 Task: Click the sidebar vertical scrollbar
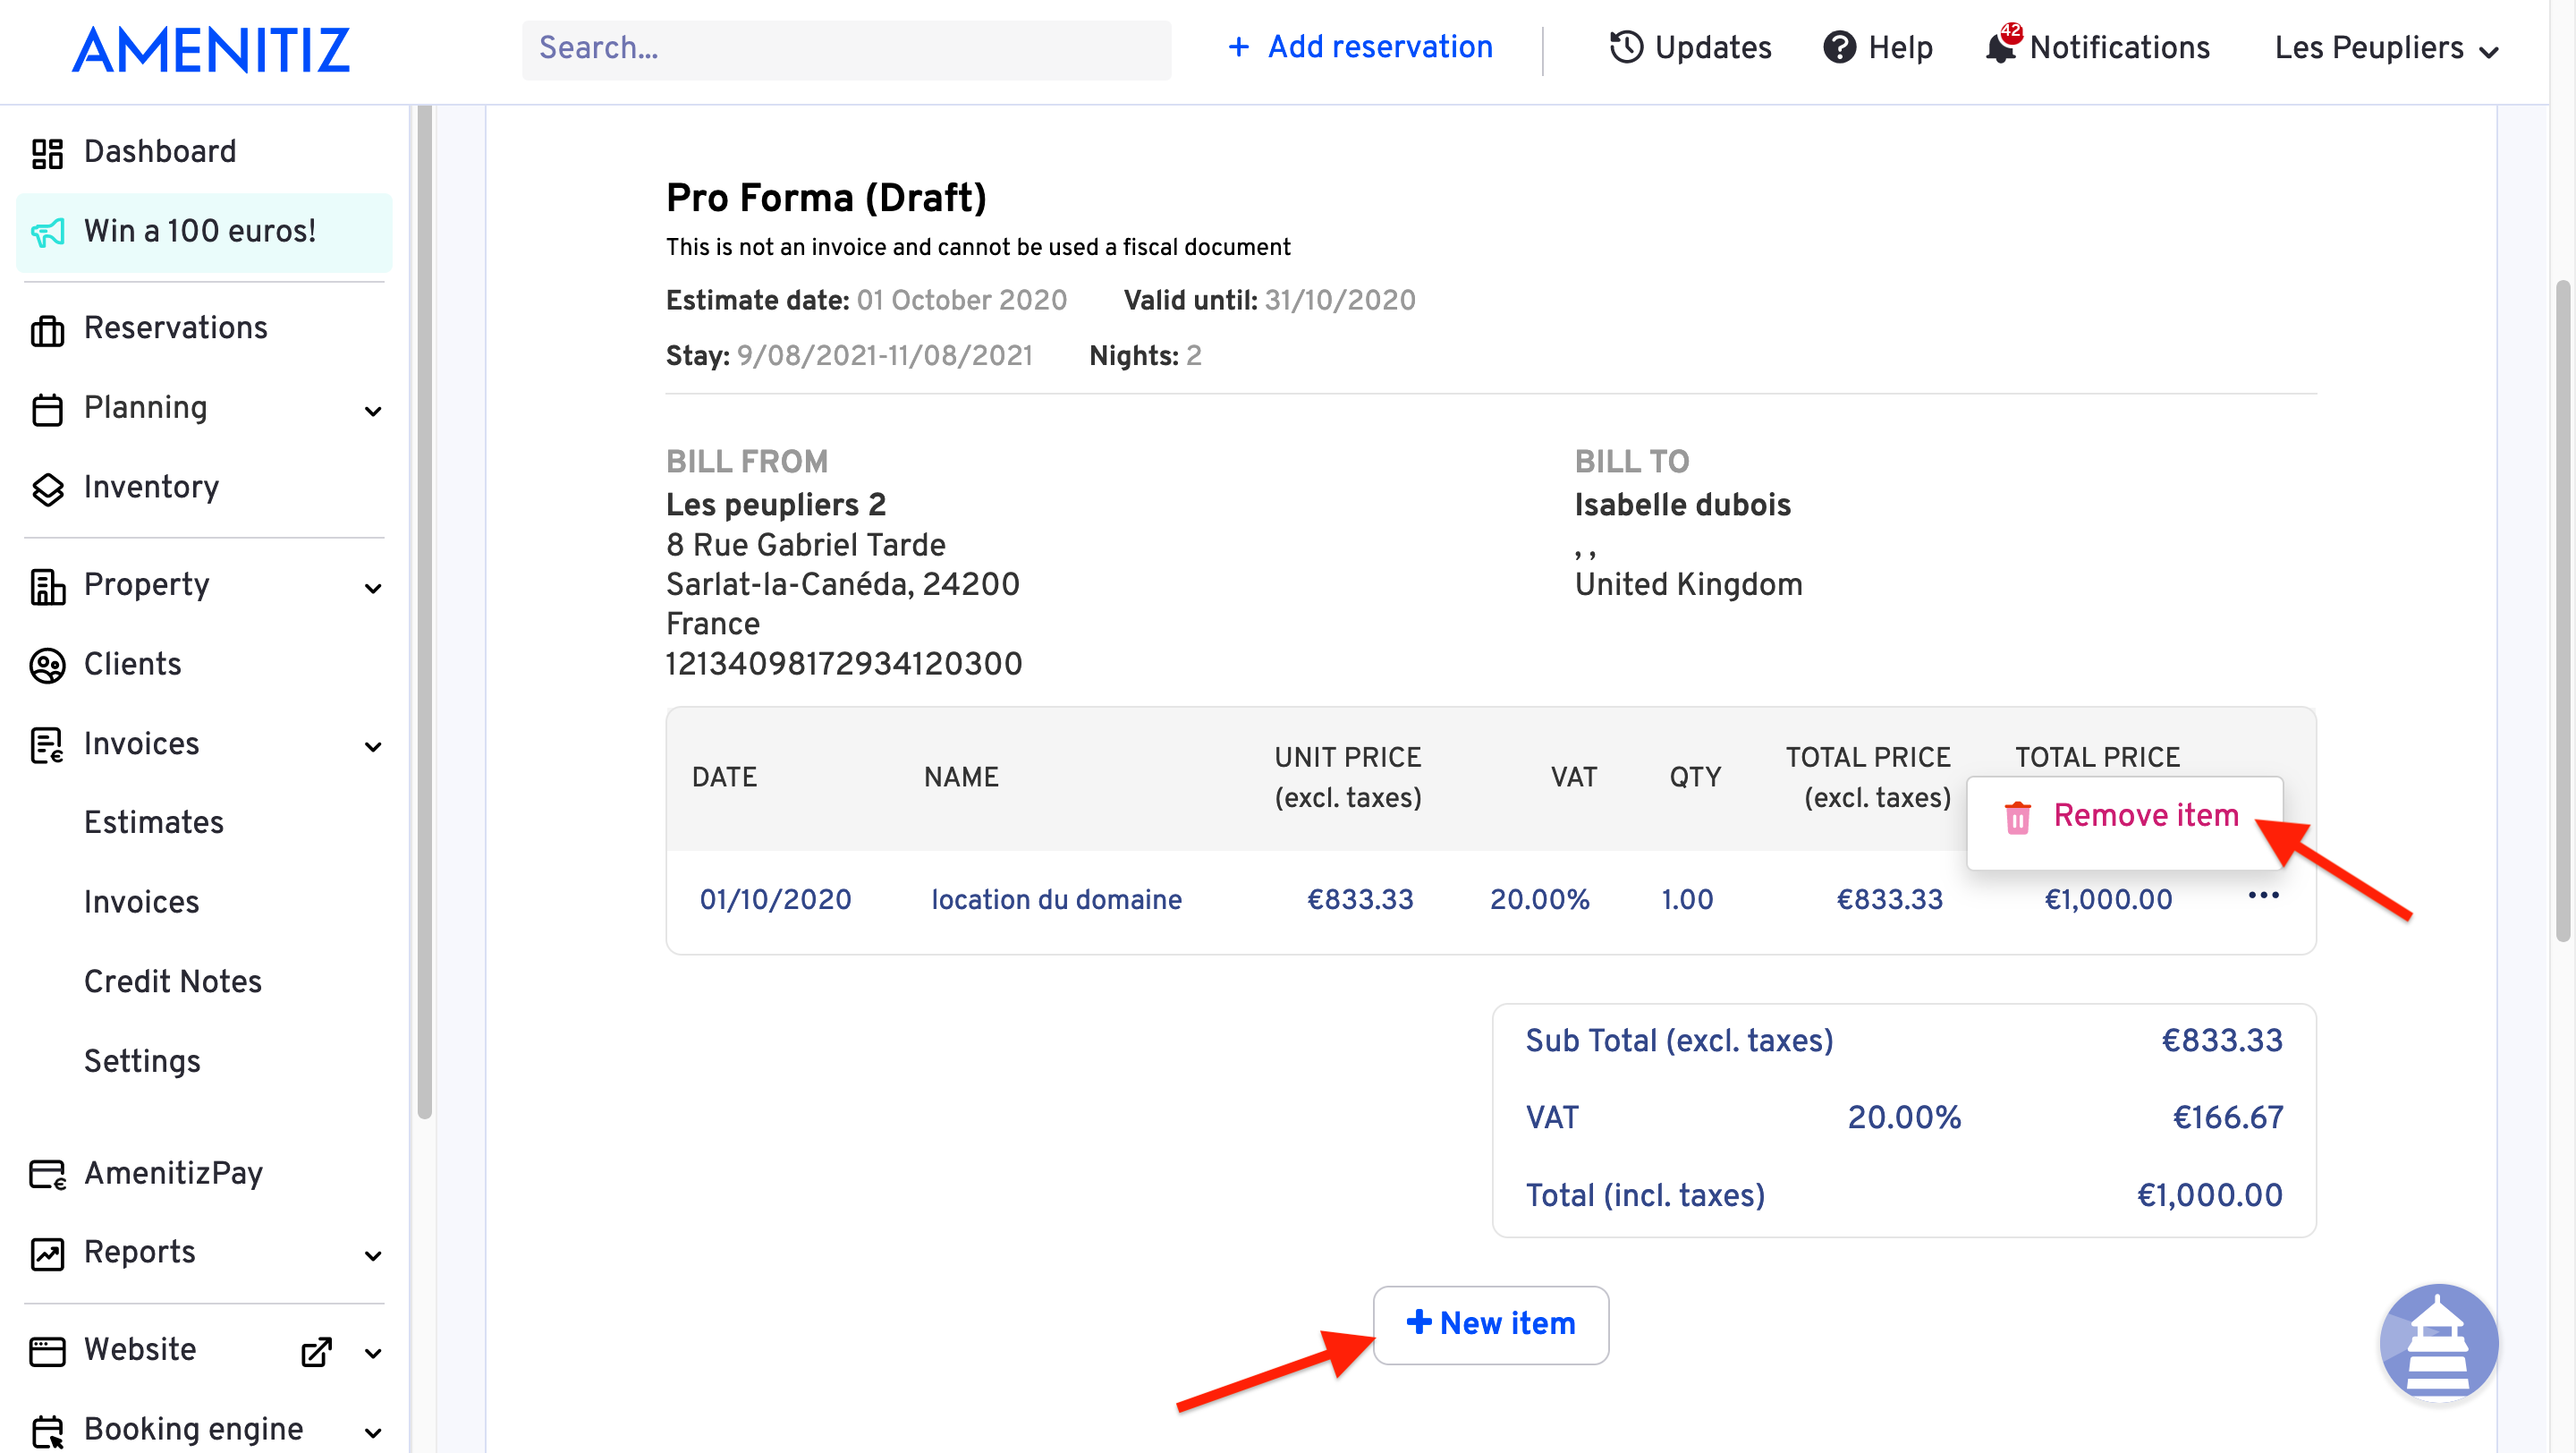pyautogui.click(x=424, y=612)
